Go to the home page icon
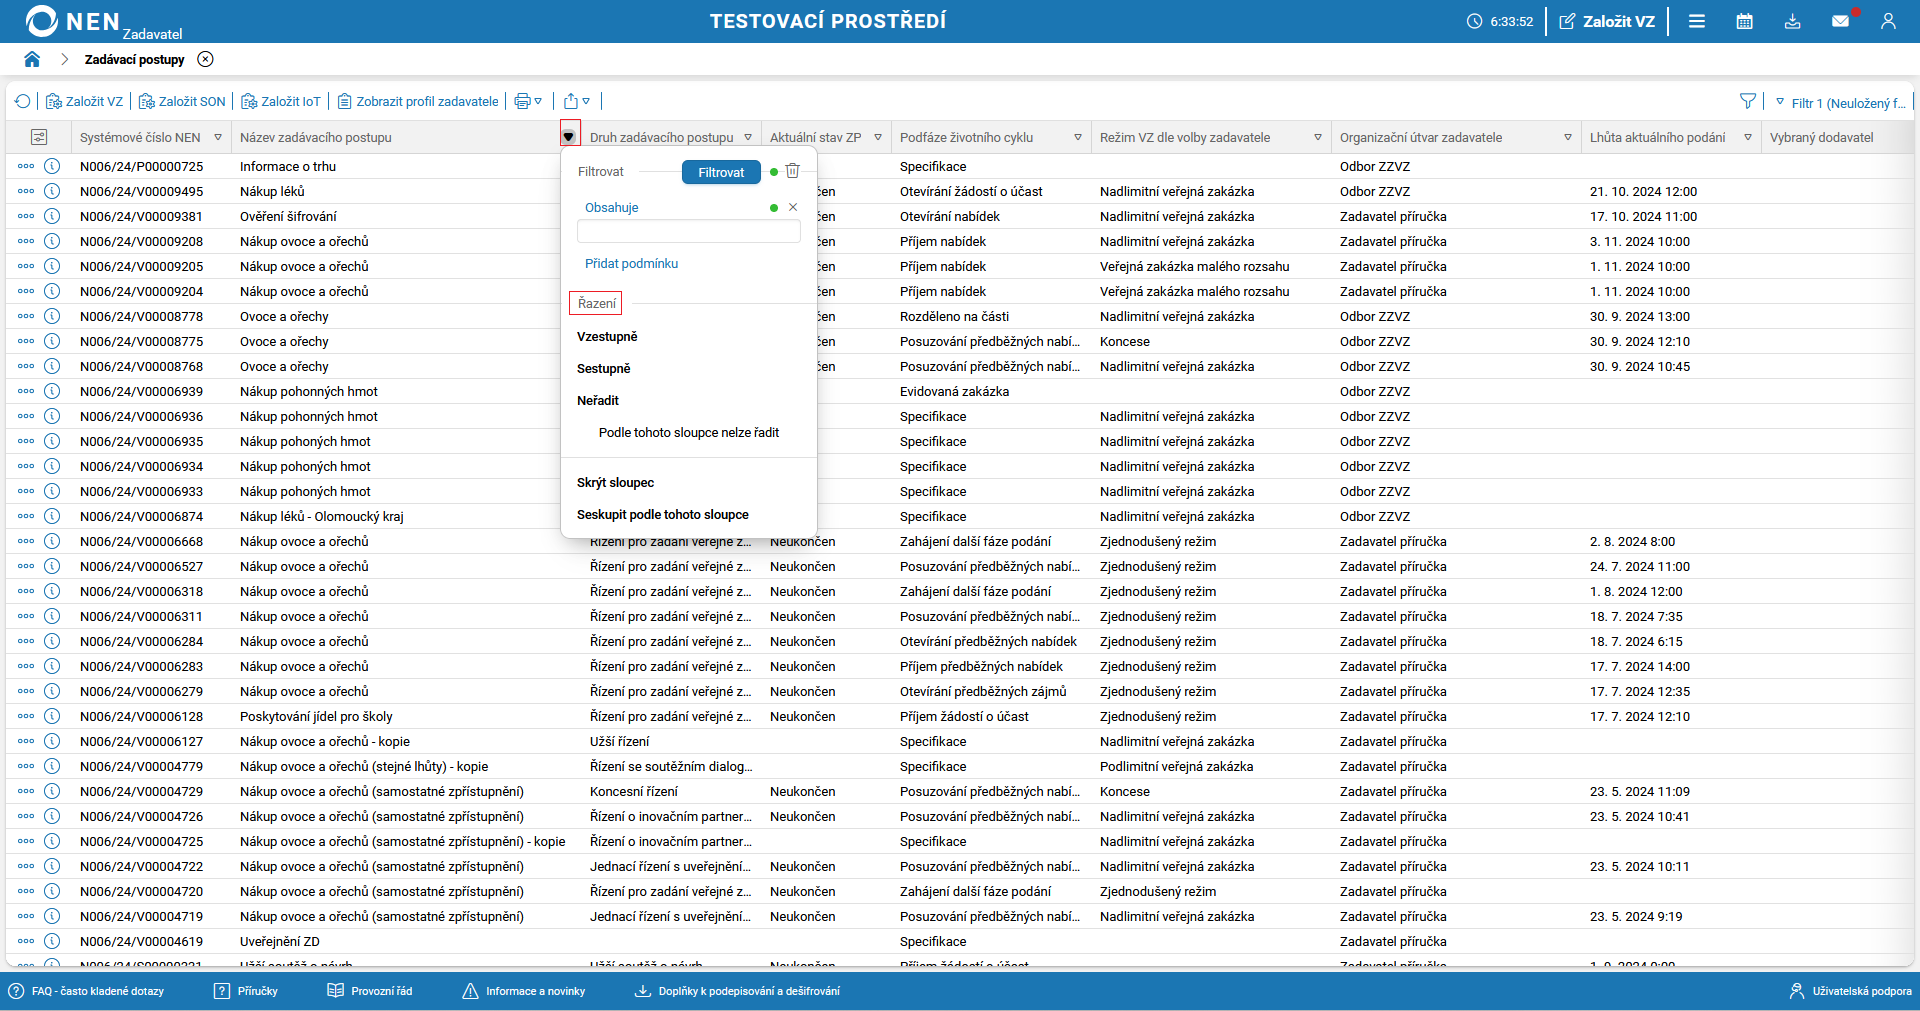The width and height of the screenshot is (1920, 1011). click(32, 59)
